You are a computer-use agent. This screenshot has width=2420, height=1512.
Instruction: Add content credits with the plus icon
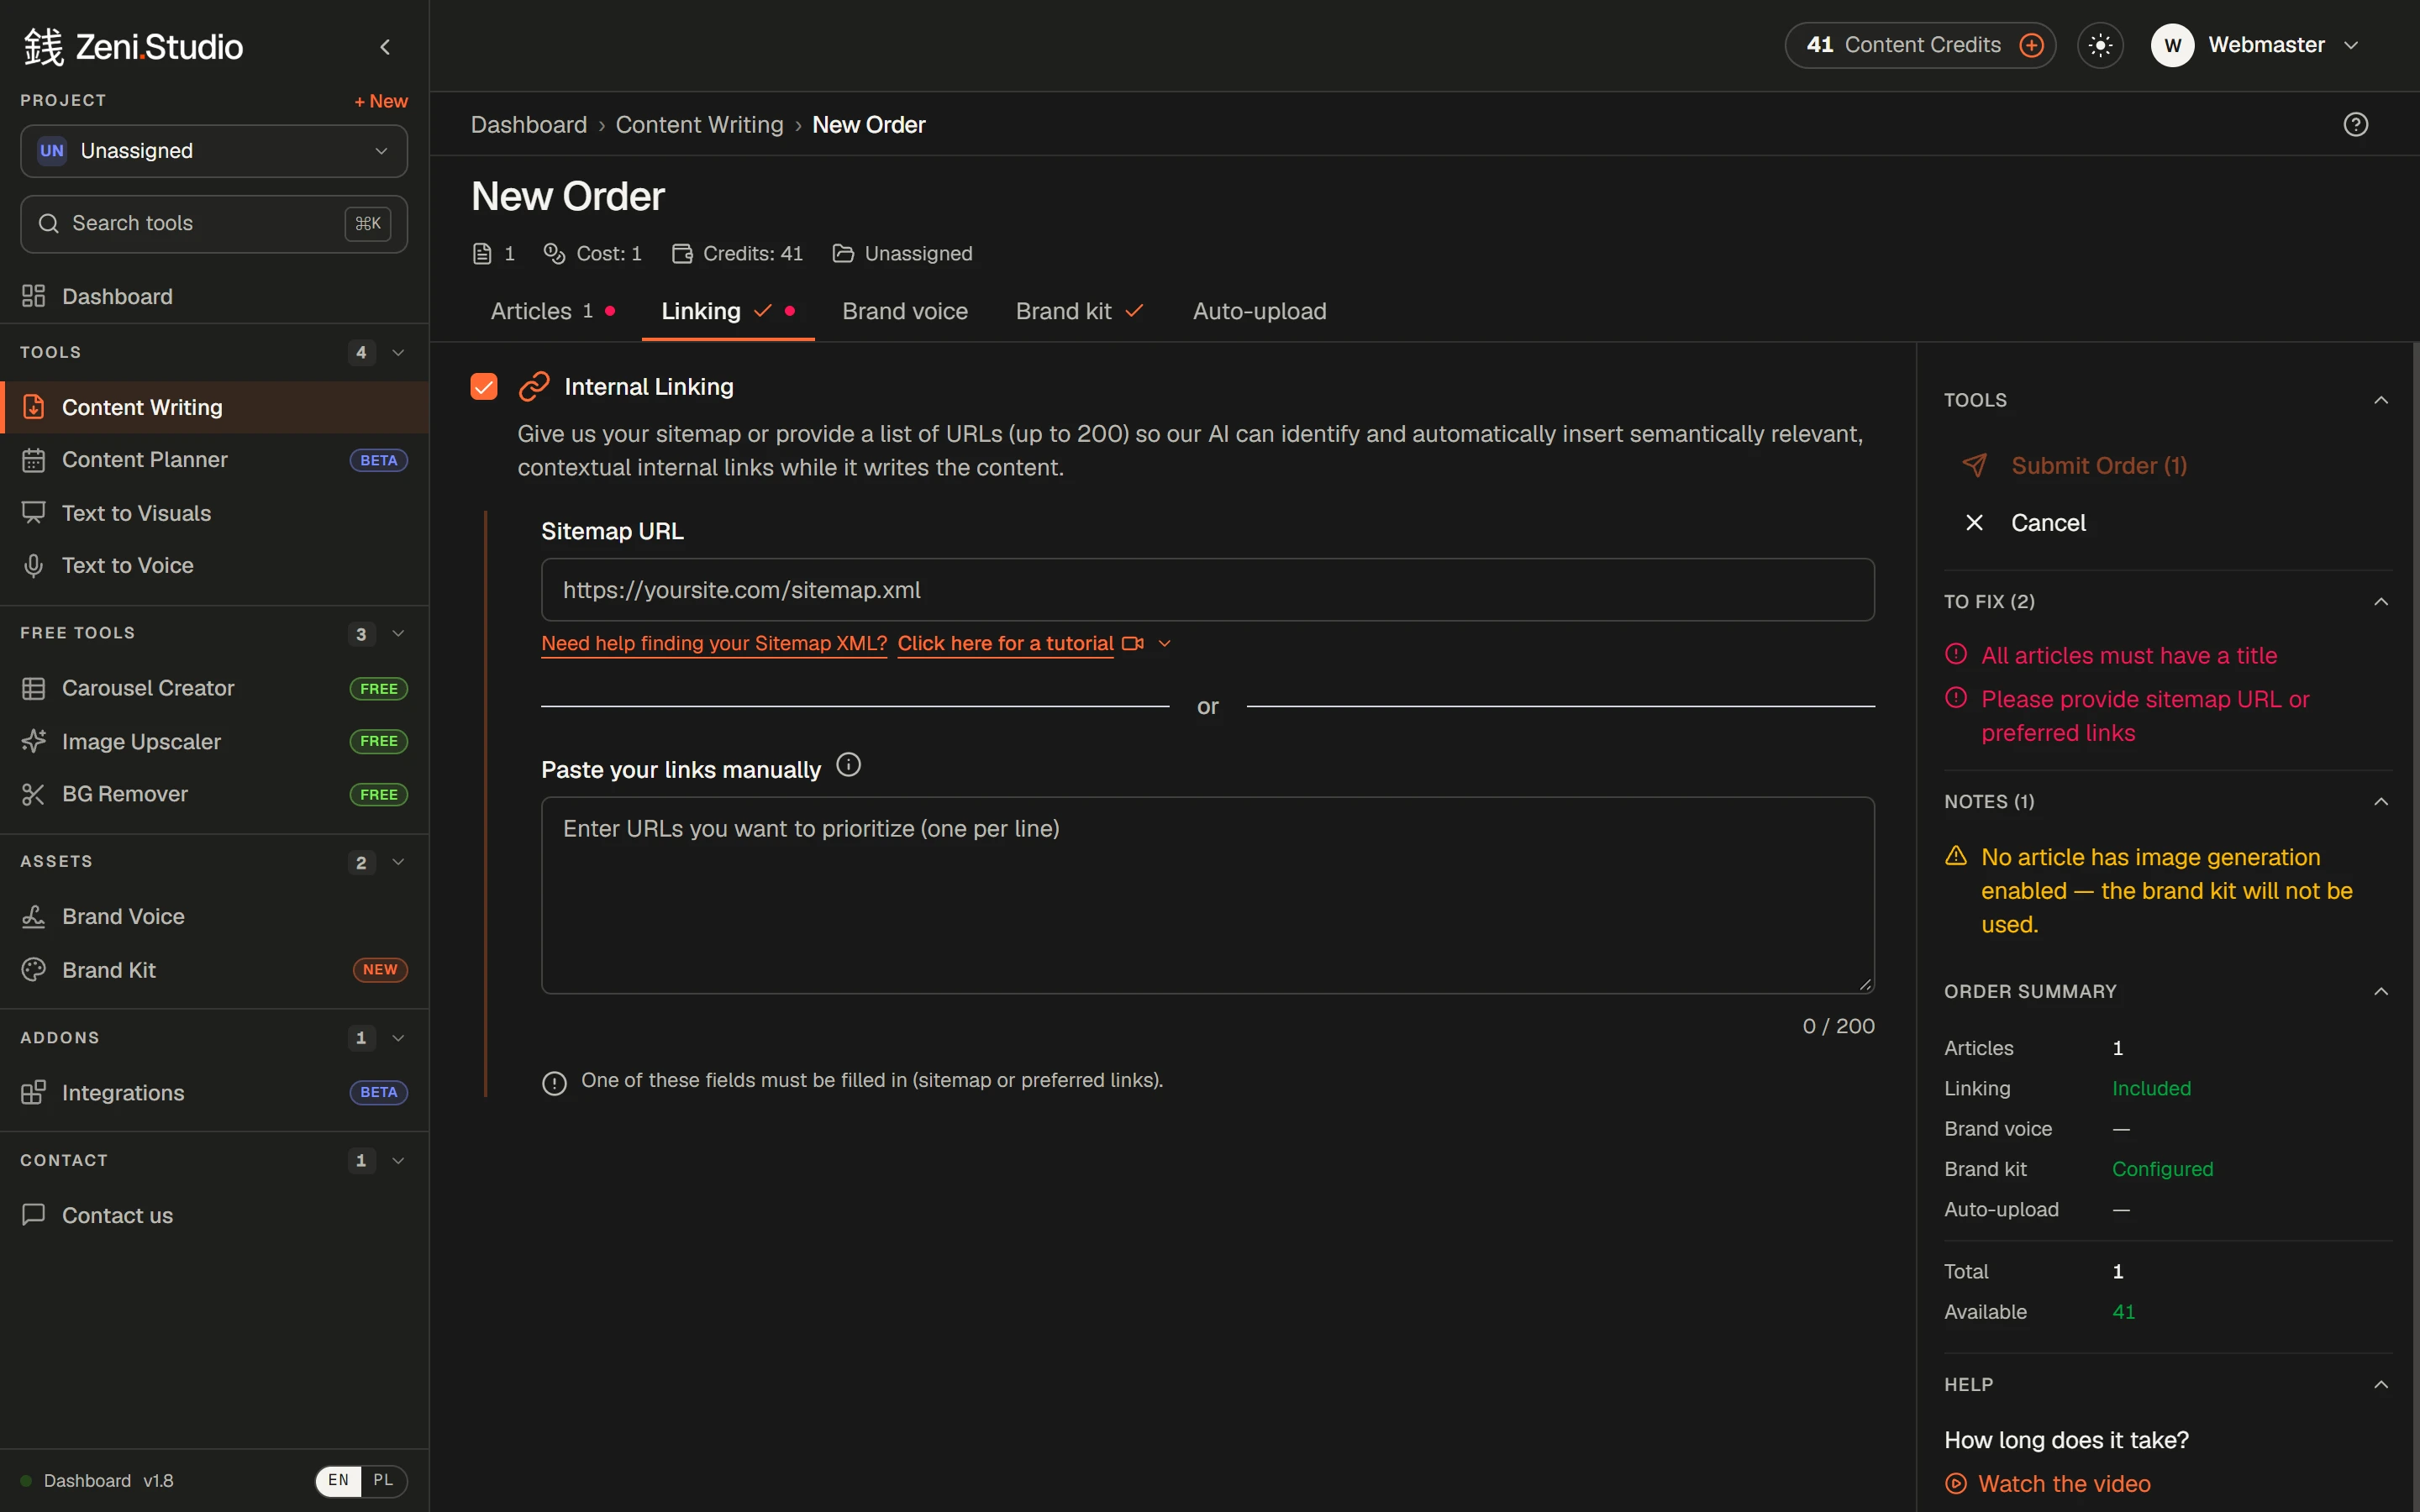[2031, 45]
